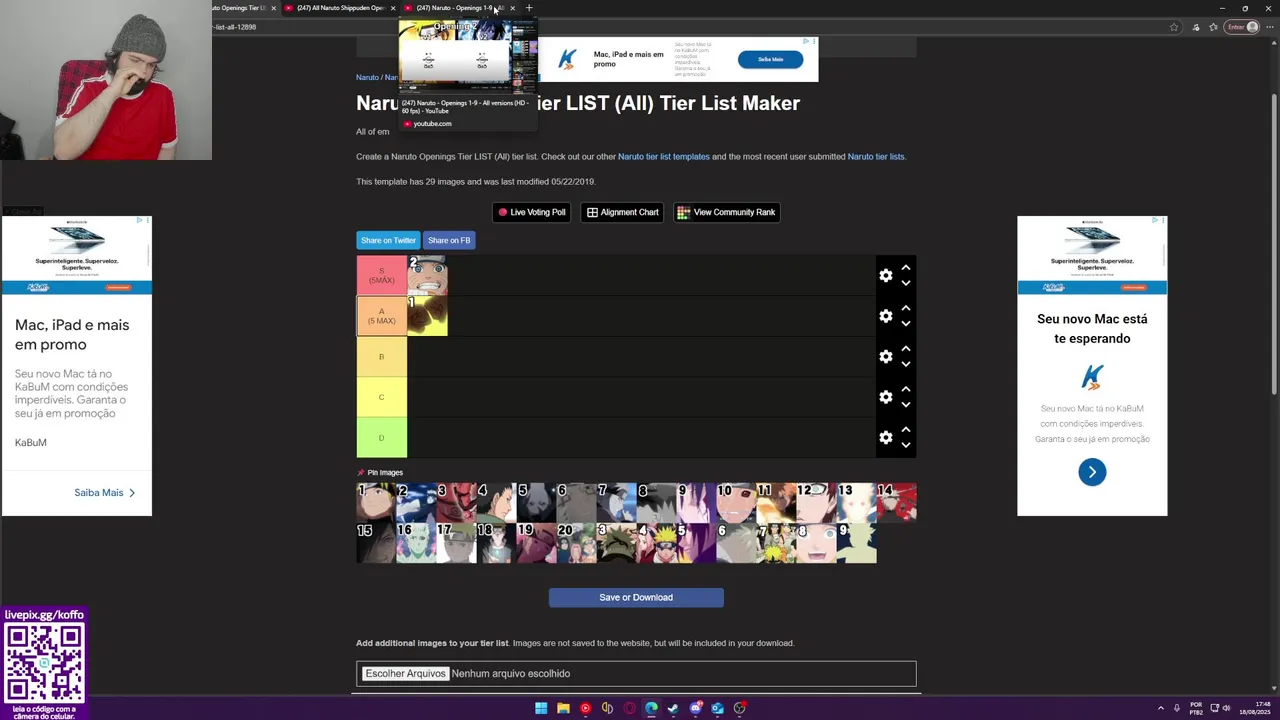Share the tier list on FB
Image resolution: width=1280 pixels, height=720 pixels.
click(448, 240)
